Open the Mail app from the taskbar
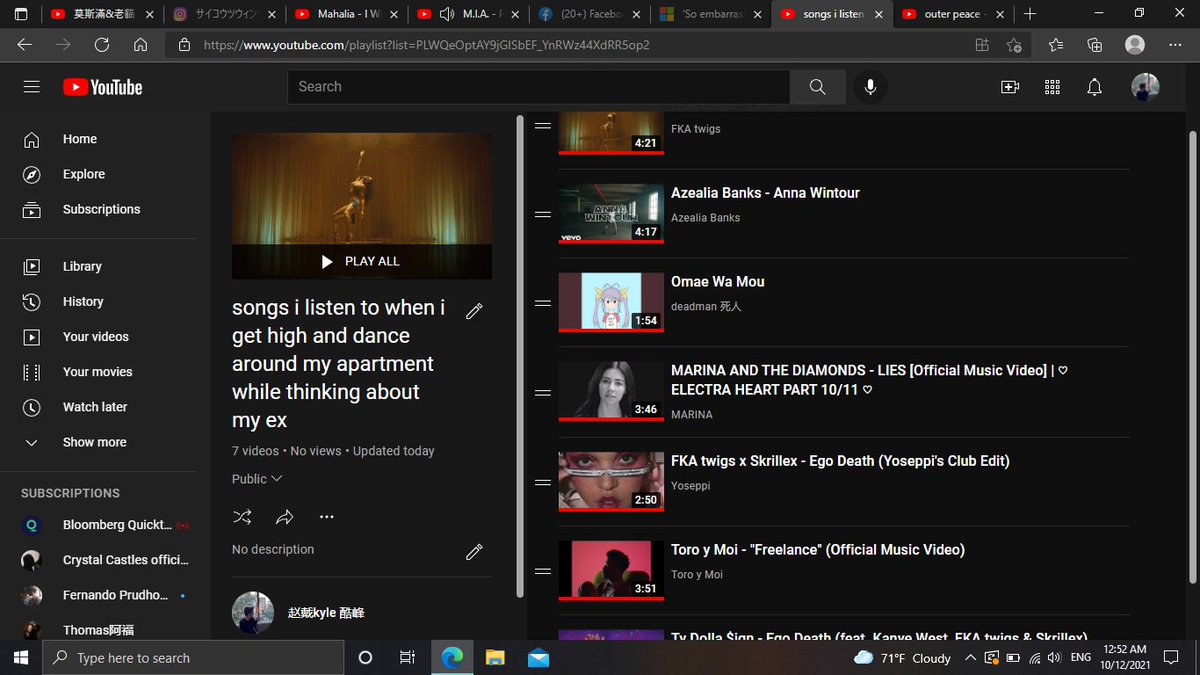The width and height of the screenshot is (1200, 675). [539, 657]
